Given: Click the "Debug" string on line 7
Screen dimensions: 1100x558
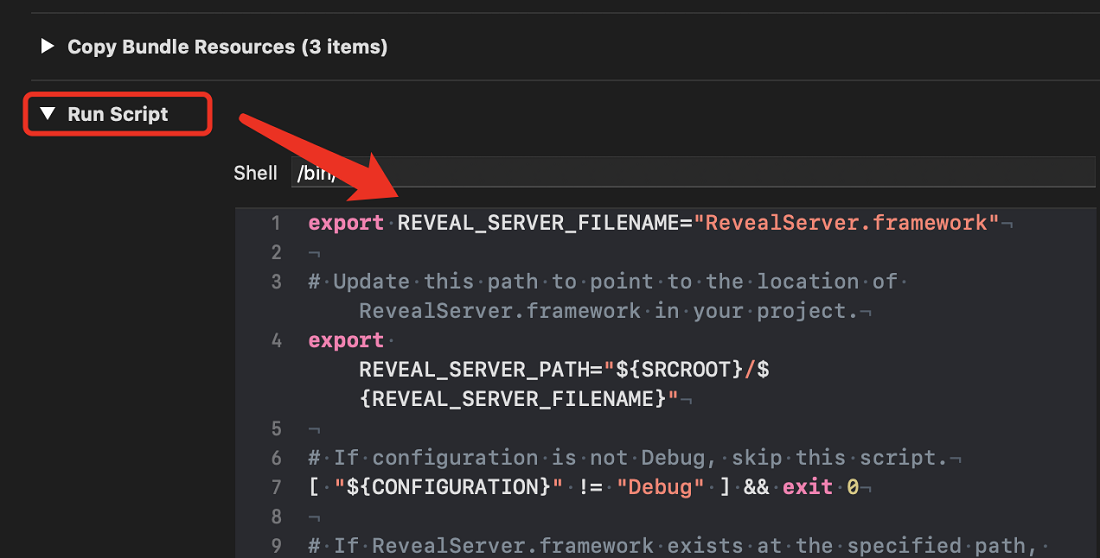Looking at the screenshot, I should coord(660,487).
